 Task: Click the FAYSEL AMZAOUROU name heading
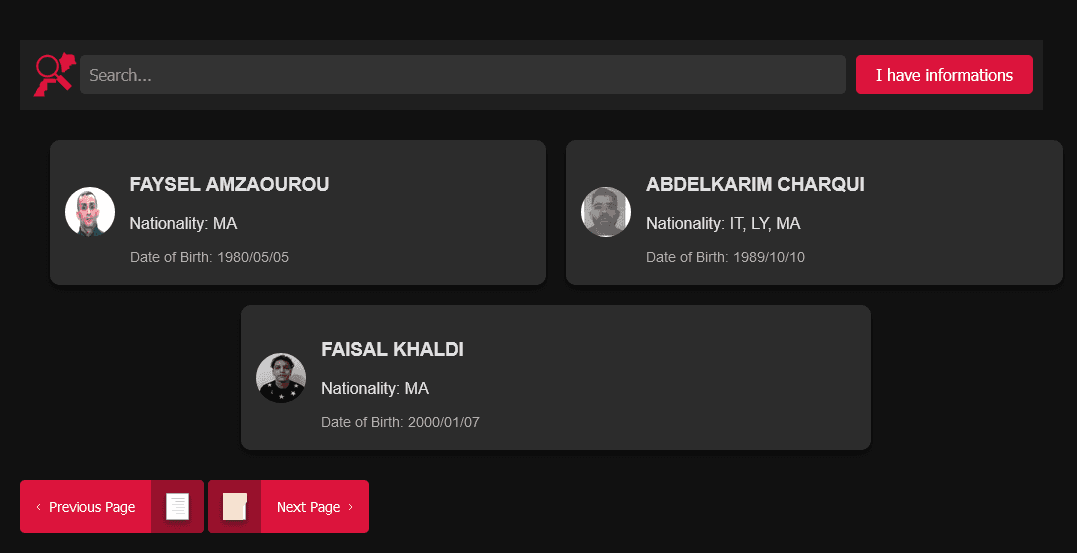tap(229, 184)
